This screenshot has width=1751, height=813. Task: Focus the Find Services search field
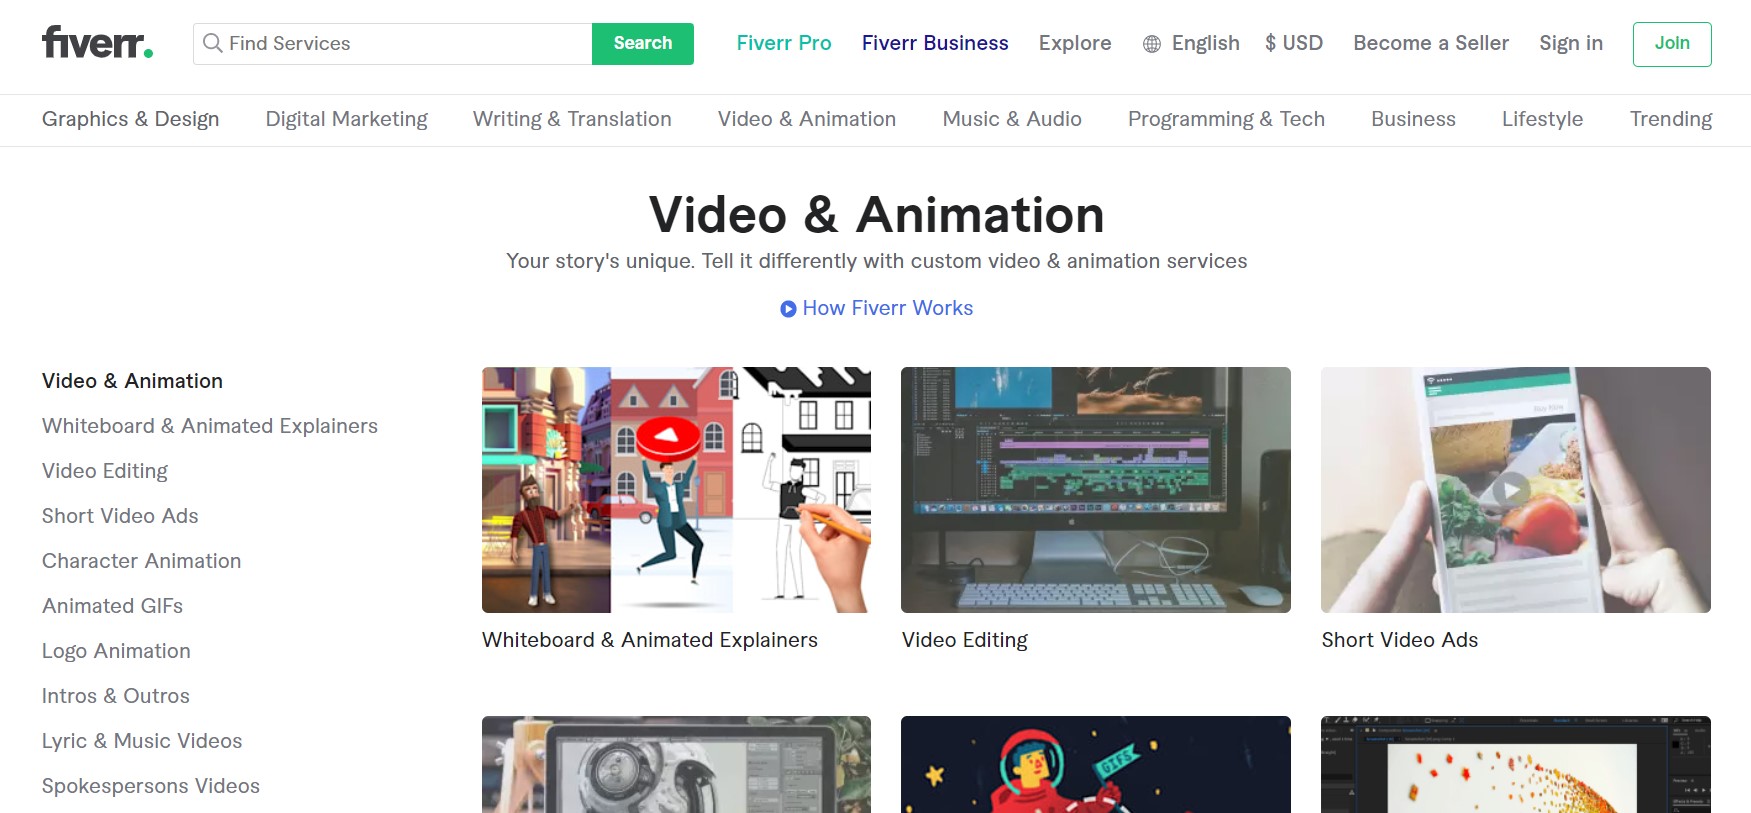(x=393, y=44)
